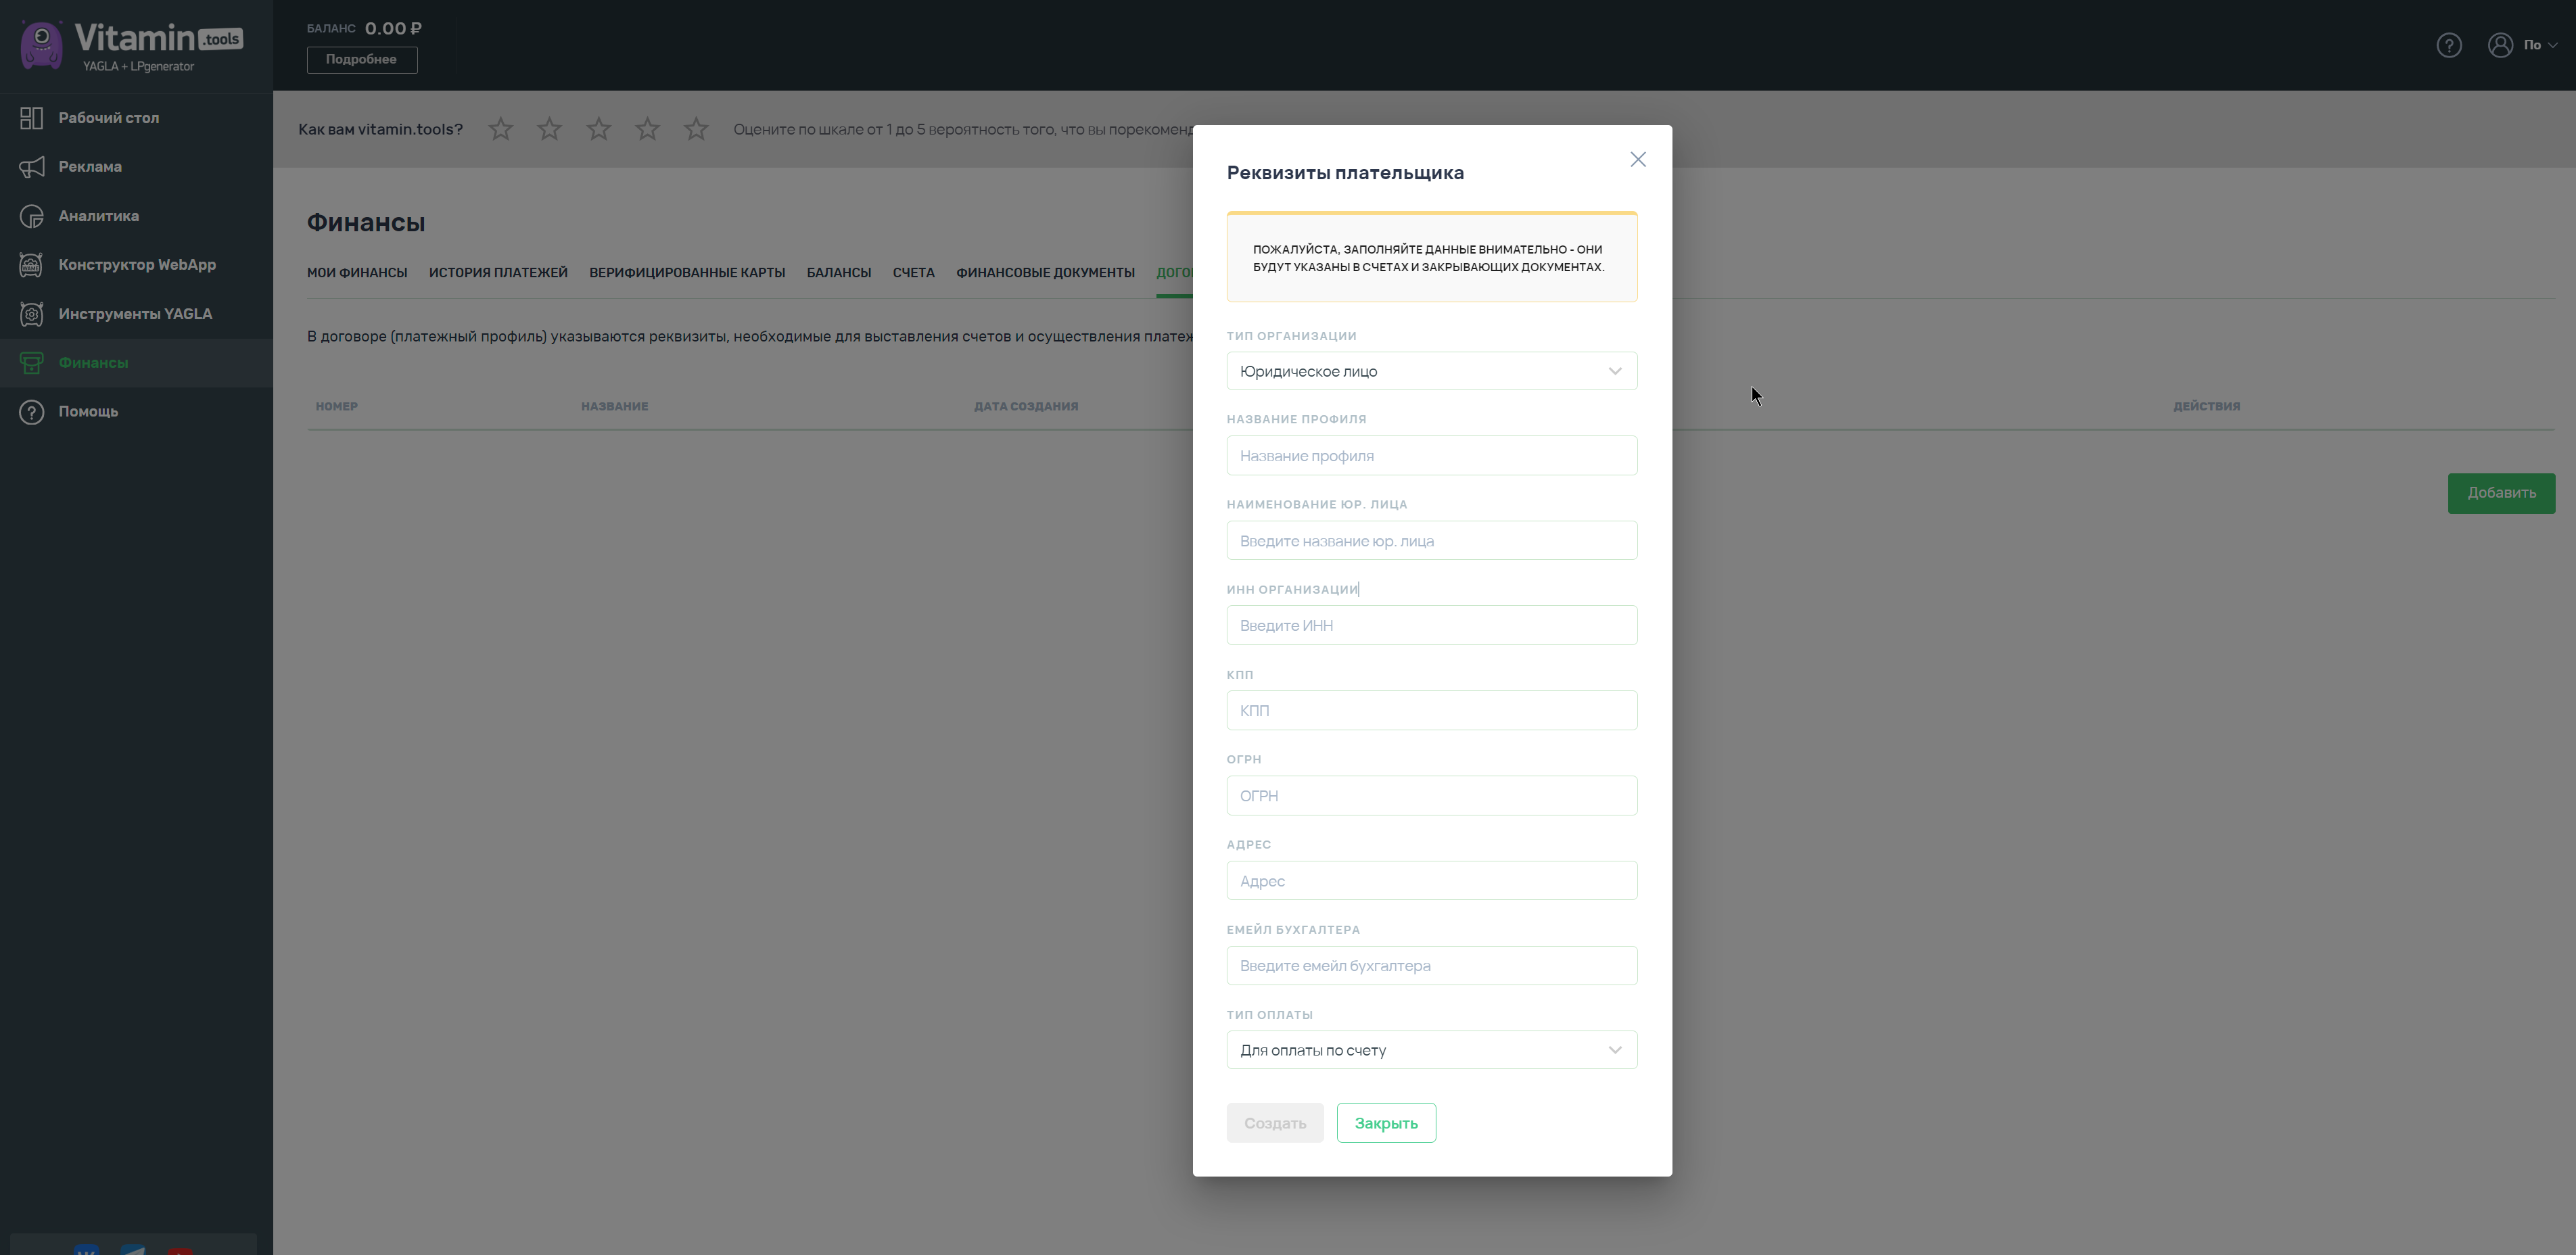This screenshot has width=2576, height=1255.
Task: Open the Тип оплаты dropdown
Action: [x=1432, y=1050]
